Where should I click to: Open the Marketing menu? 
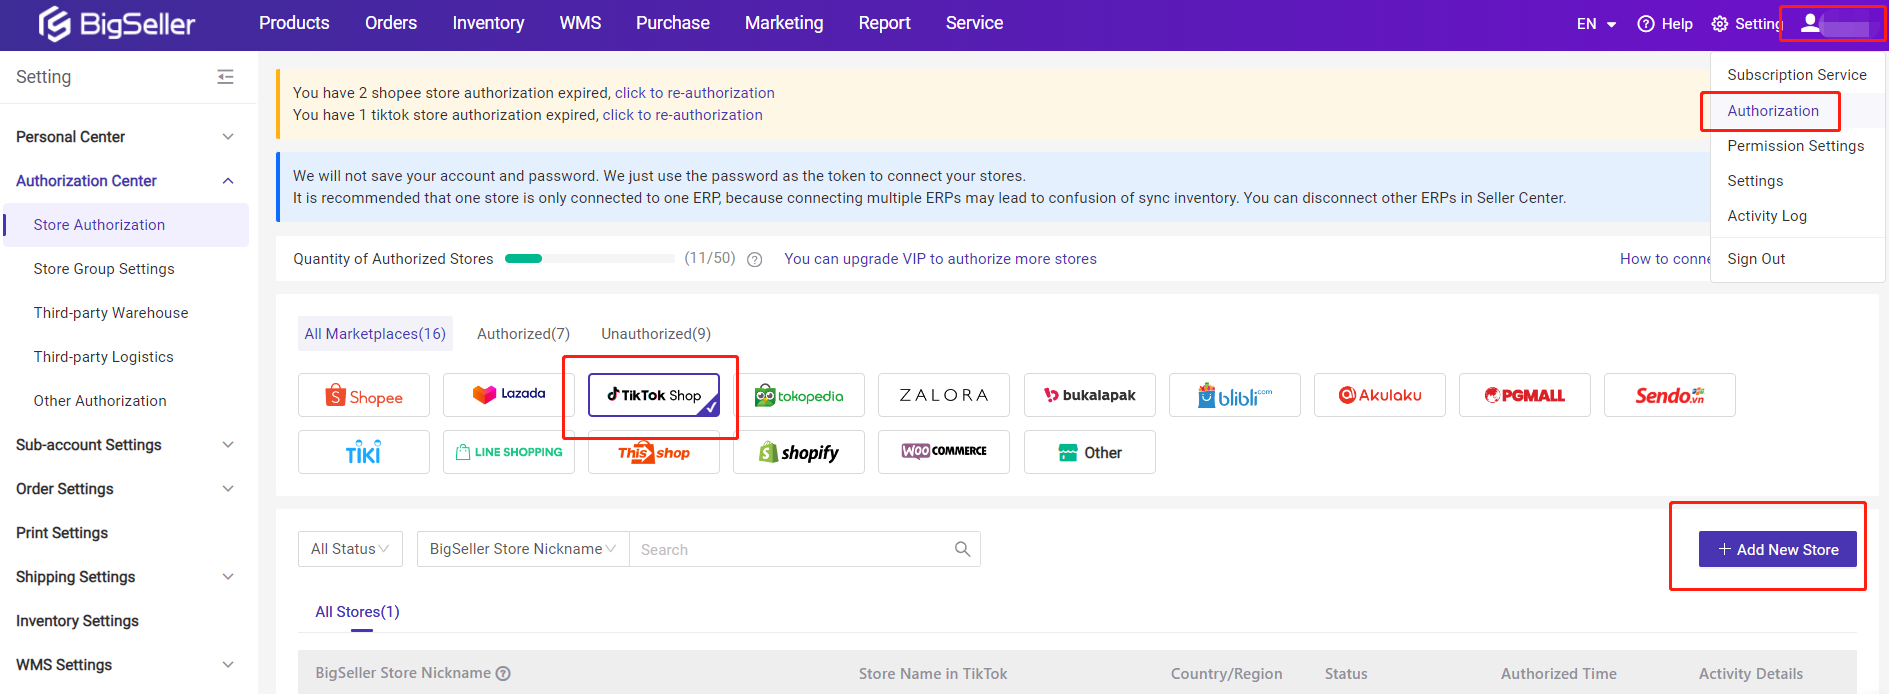784,23
